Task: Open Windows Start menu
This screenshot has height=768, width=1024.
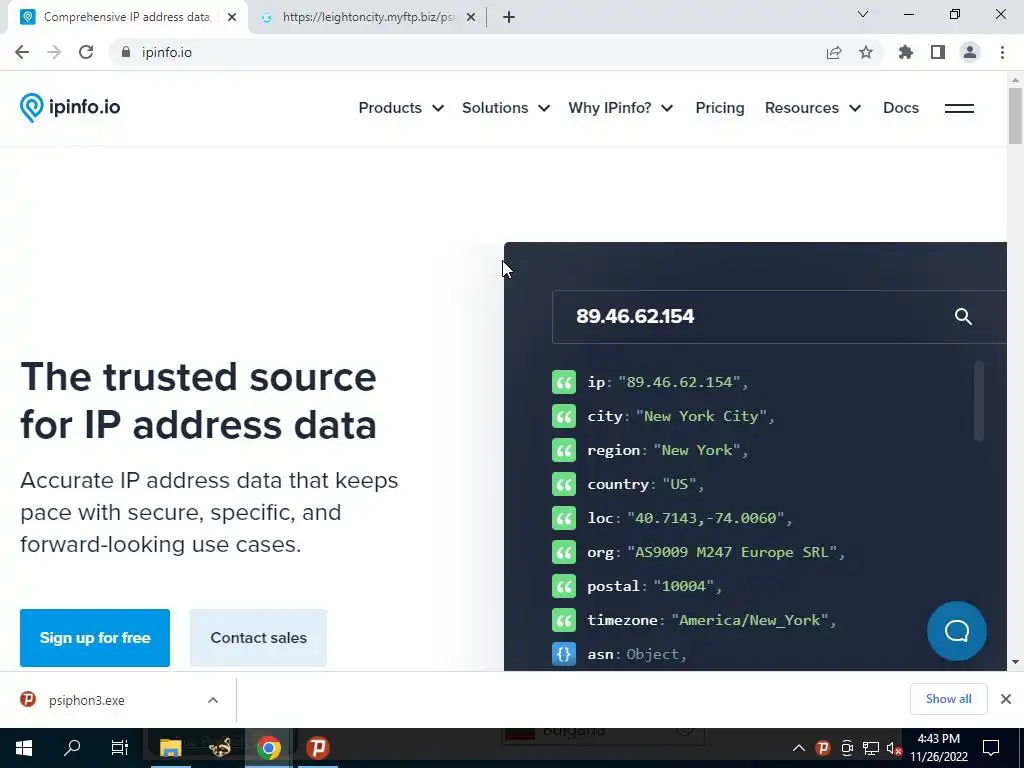Action: tap(24, 748)
